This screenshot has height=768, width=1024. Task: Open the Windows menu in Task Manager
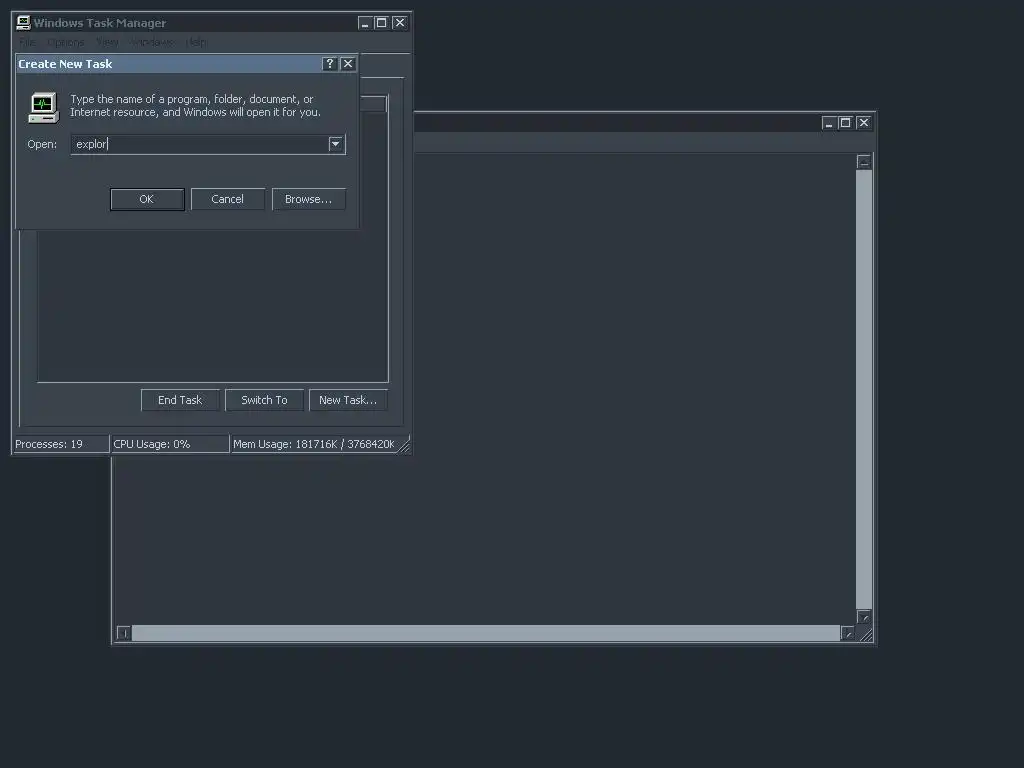152,42
